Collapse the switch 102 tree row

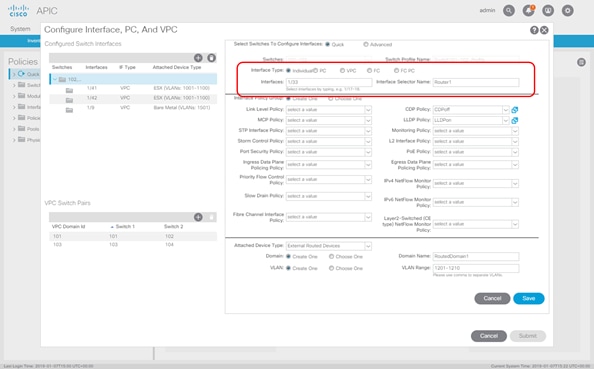[x=55, y=79]
